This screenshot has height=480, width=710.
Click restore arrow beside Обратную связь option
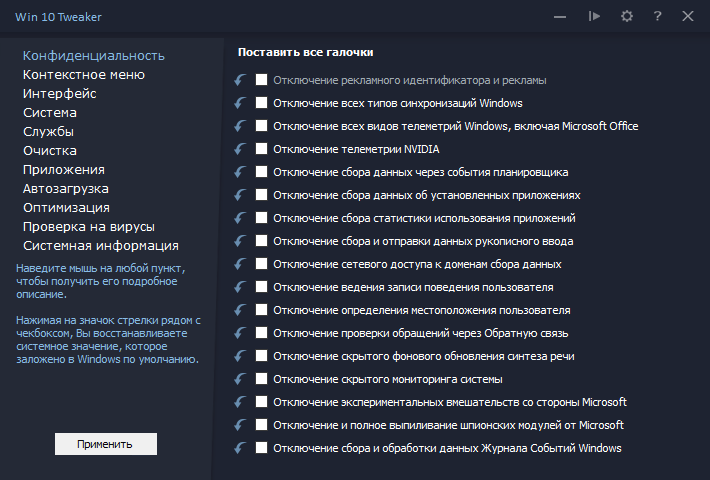pos(240,333)
